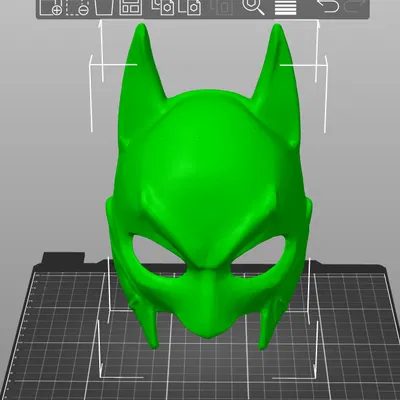Click the Add object toolbar icon
This screenshot has height=400, width=400.
click(51, 7)
